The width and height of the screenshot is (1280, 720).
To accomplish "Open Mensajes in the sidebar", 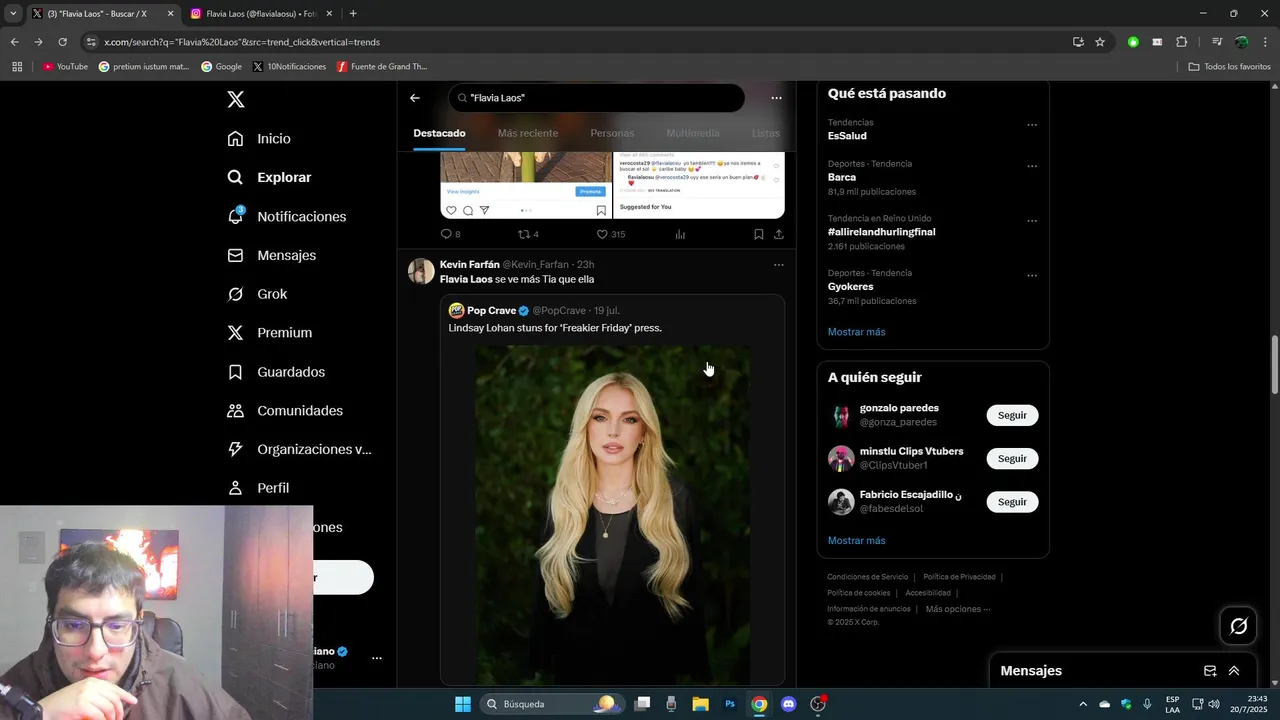I will point(271,255).
